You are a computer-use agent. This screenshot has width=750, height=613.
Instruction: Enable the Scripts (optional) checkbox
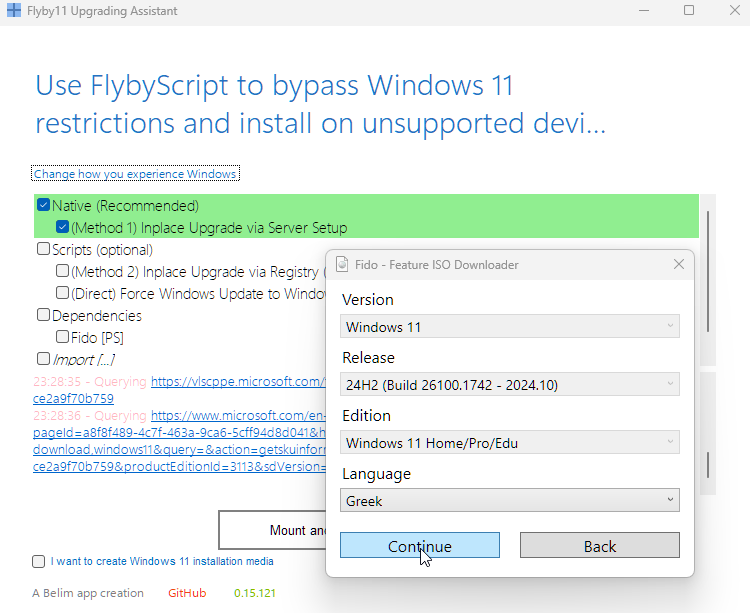43,249
